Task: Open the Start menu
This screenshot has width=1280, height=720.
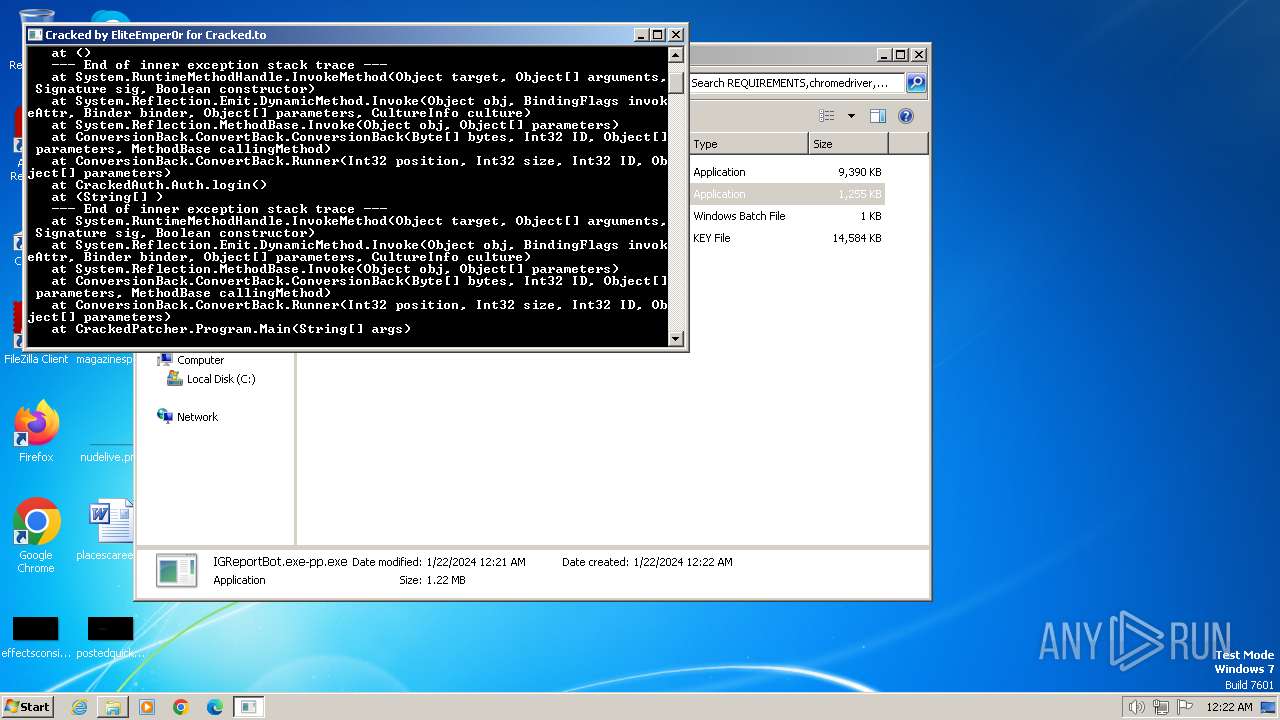Action: [28, 707]
